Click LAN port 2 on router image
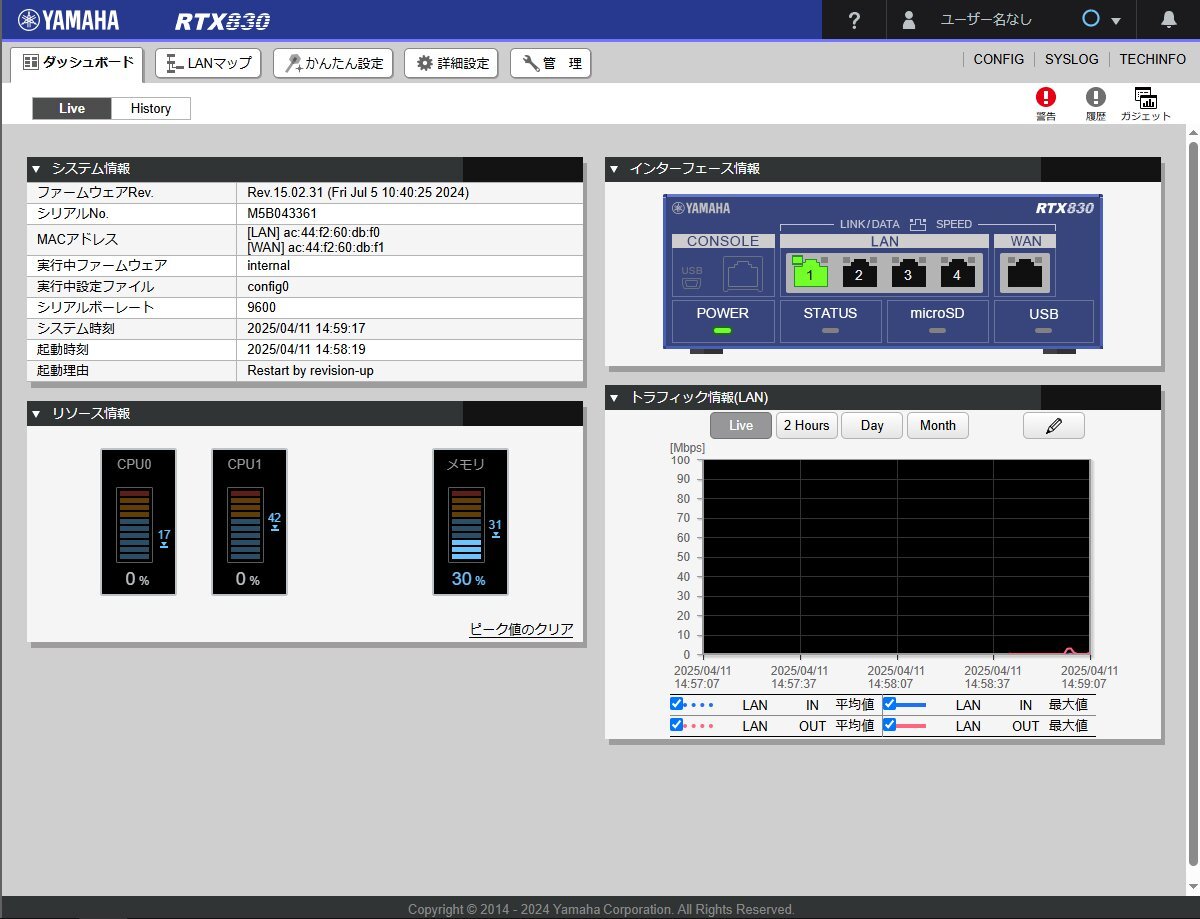This screenshot has width=1200, height=919. (x=858, y=271)
